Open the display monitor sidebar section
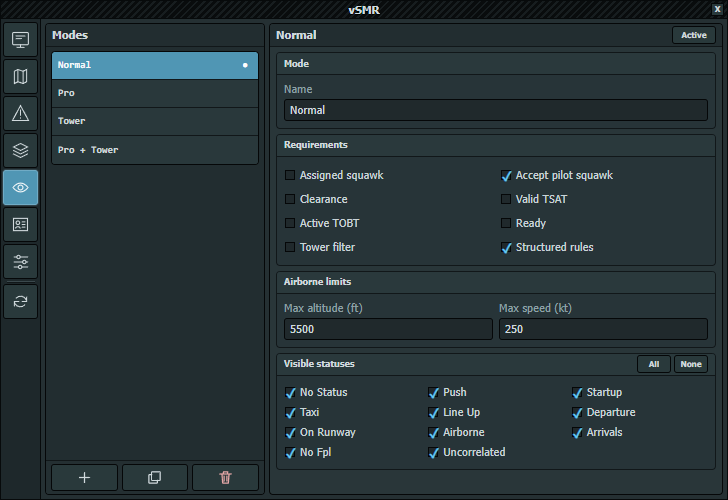 pos(20,39)
